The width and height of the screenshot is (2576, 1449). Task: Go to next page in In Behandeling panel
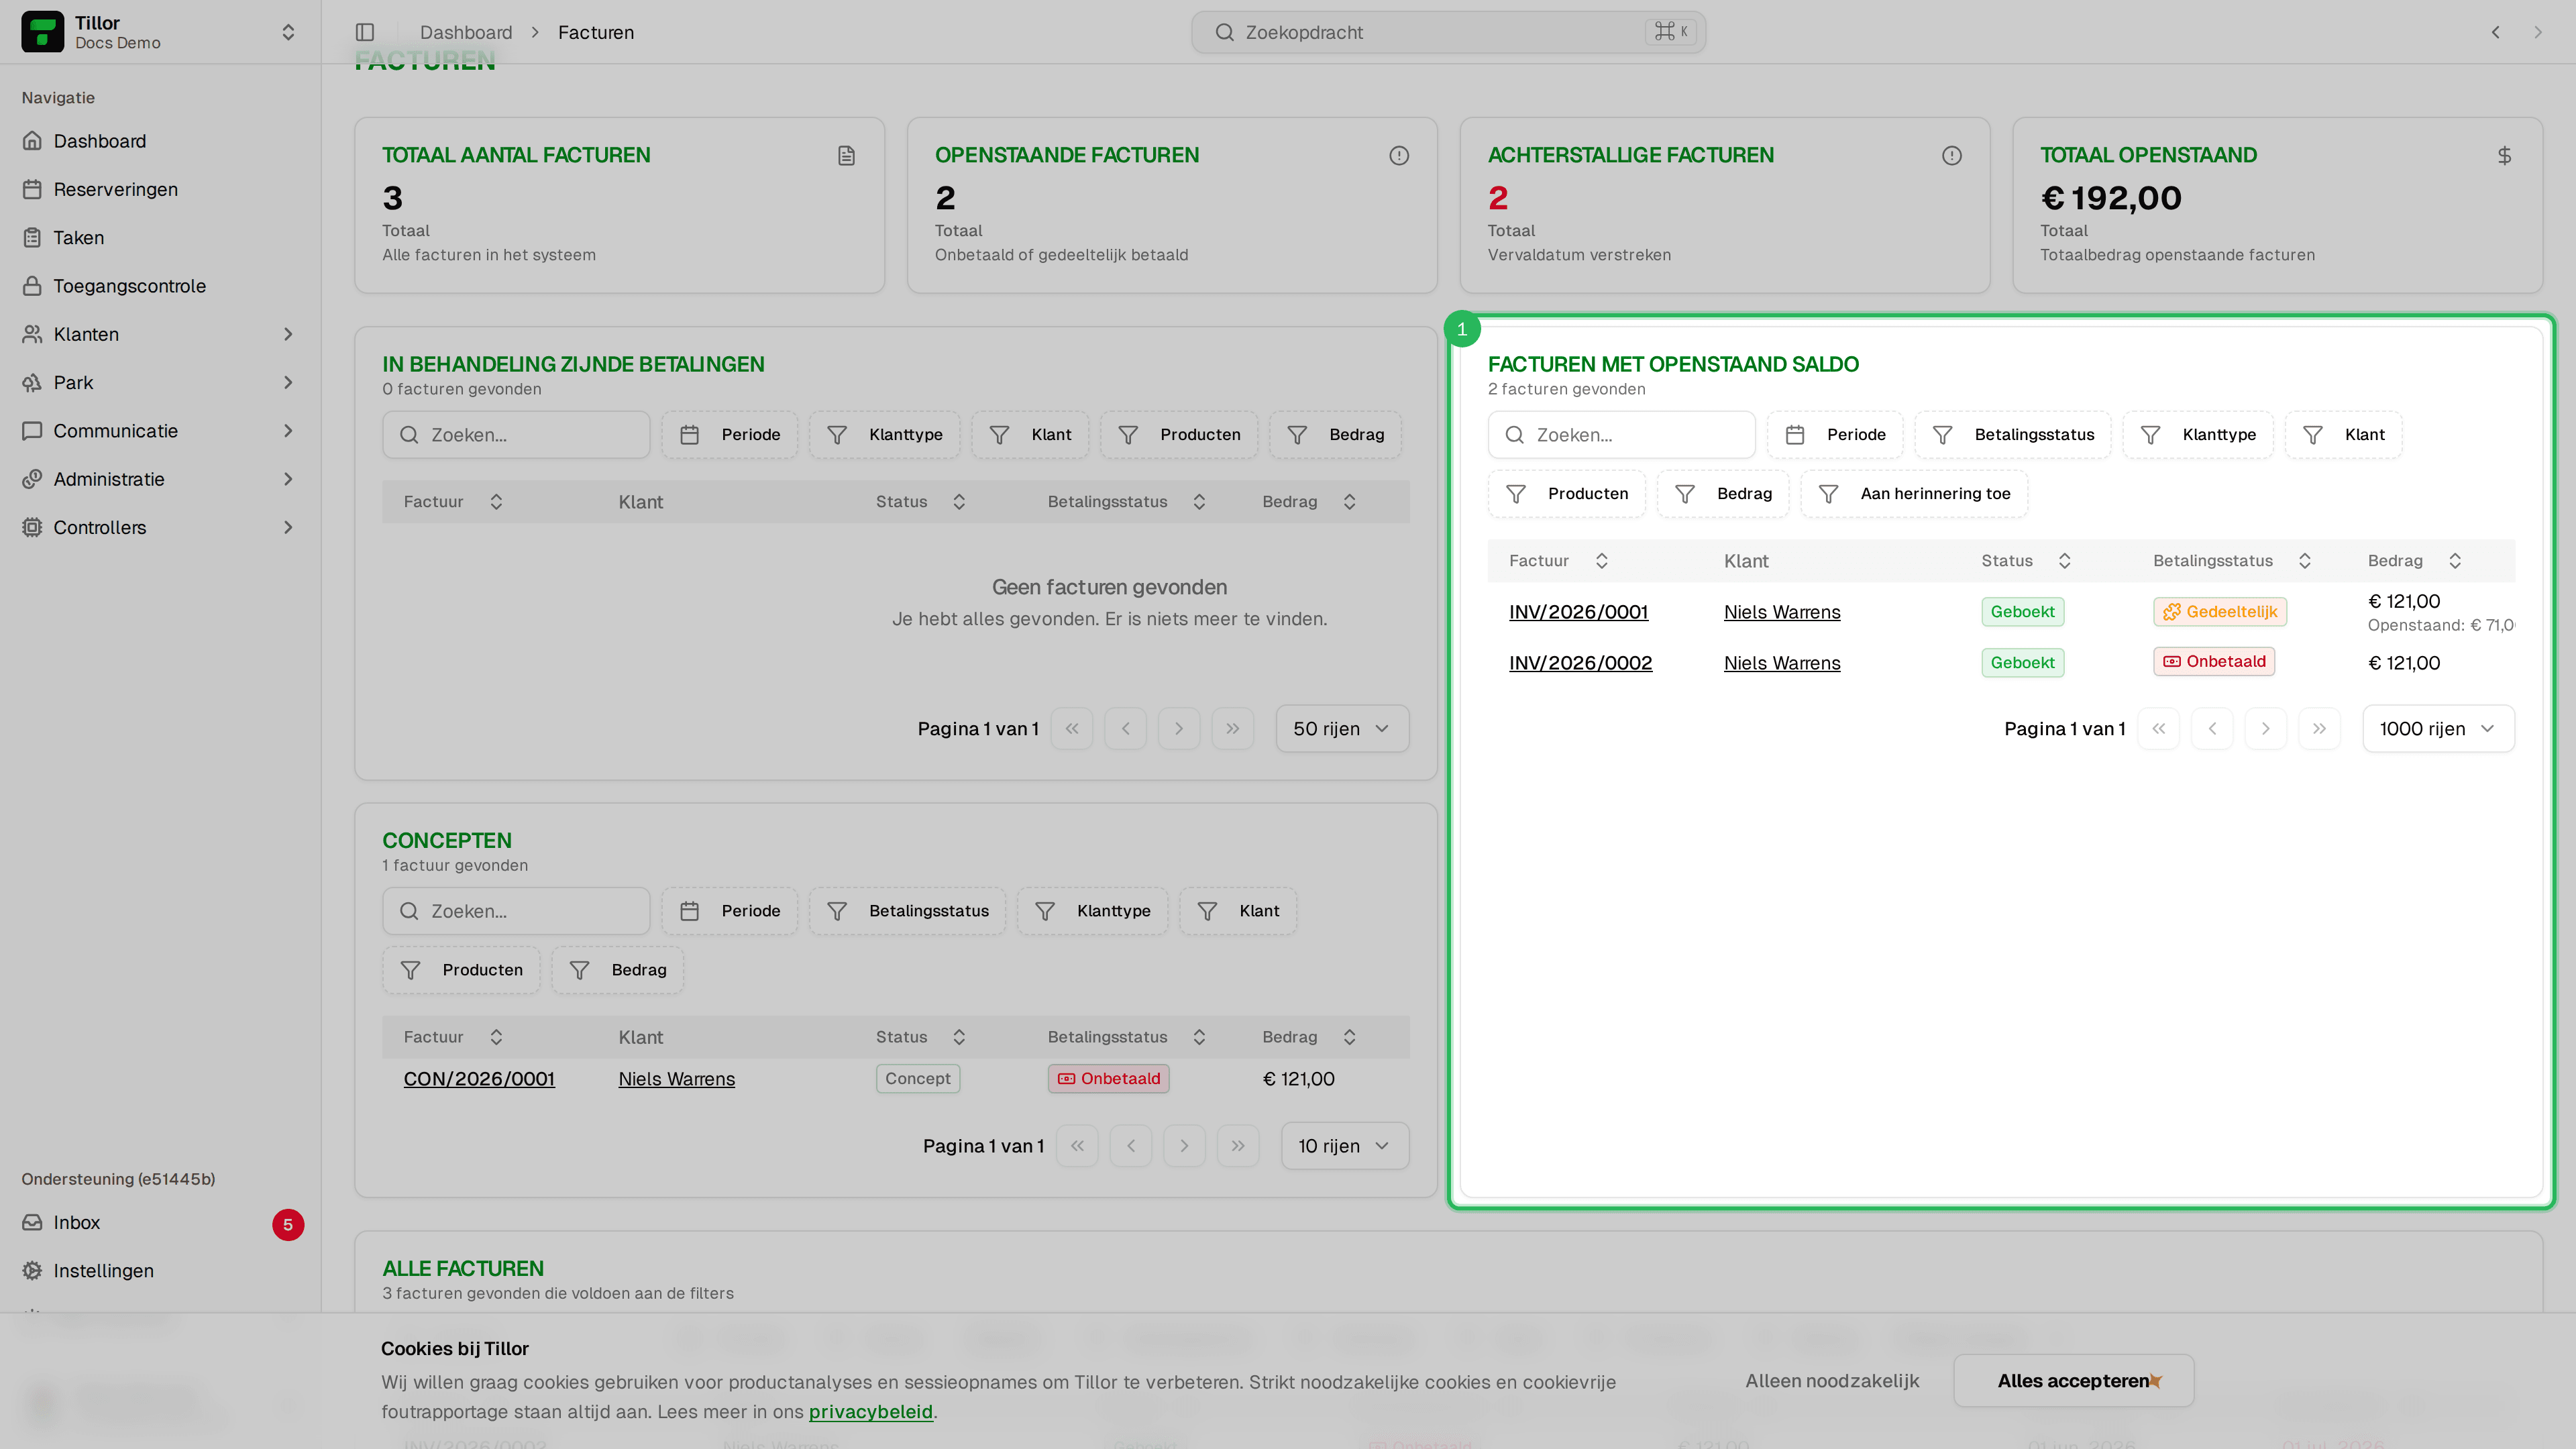[x=1179, y=729]
